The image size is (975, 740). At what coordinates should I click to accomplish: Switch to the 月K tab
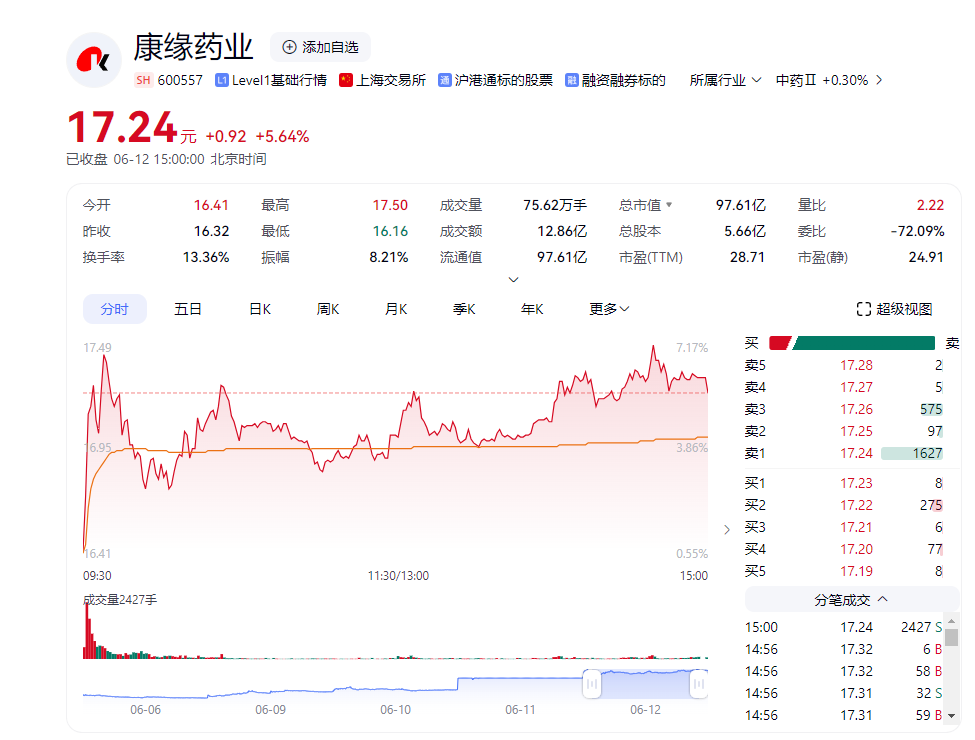[396, 309]
